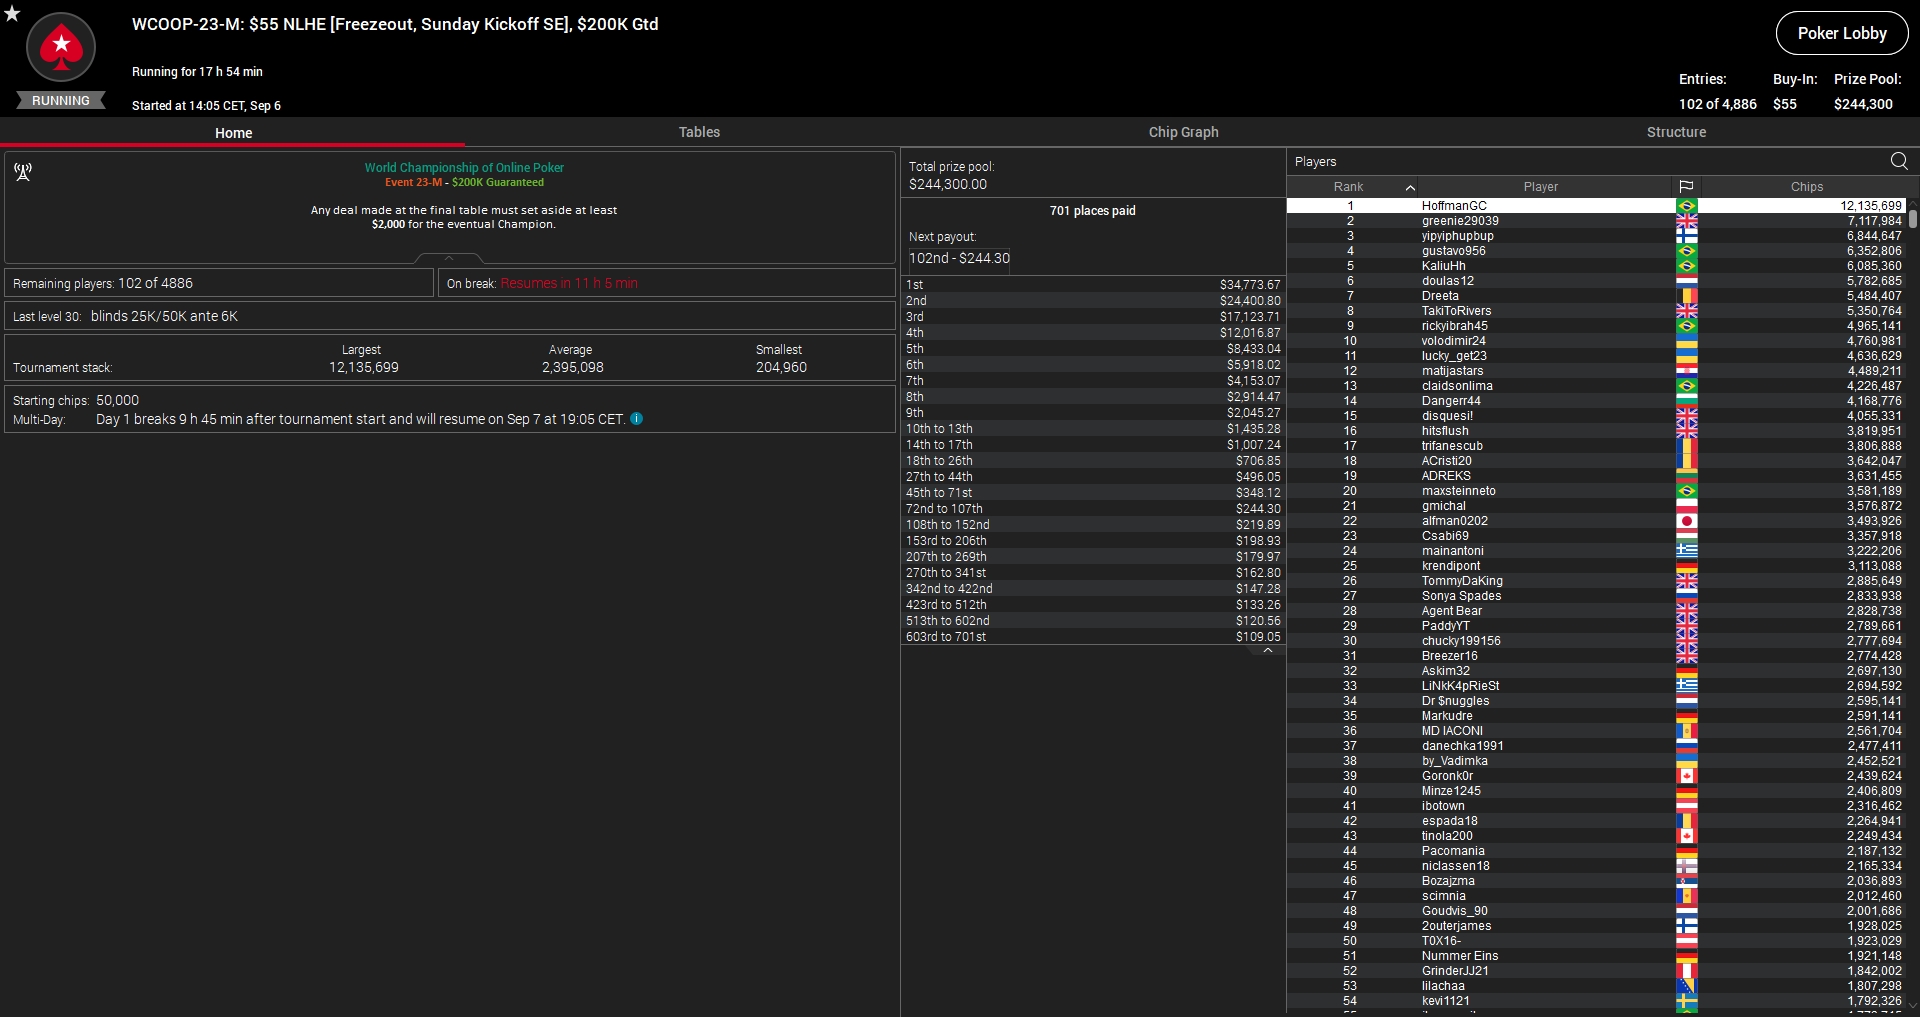Click the Brazil flag next to HoffmanGC
Image resolution: width=1920 pixels, height=1017 pixels.
click(x=1686, y=206)
